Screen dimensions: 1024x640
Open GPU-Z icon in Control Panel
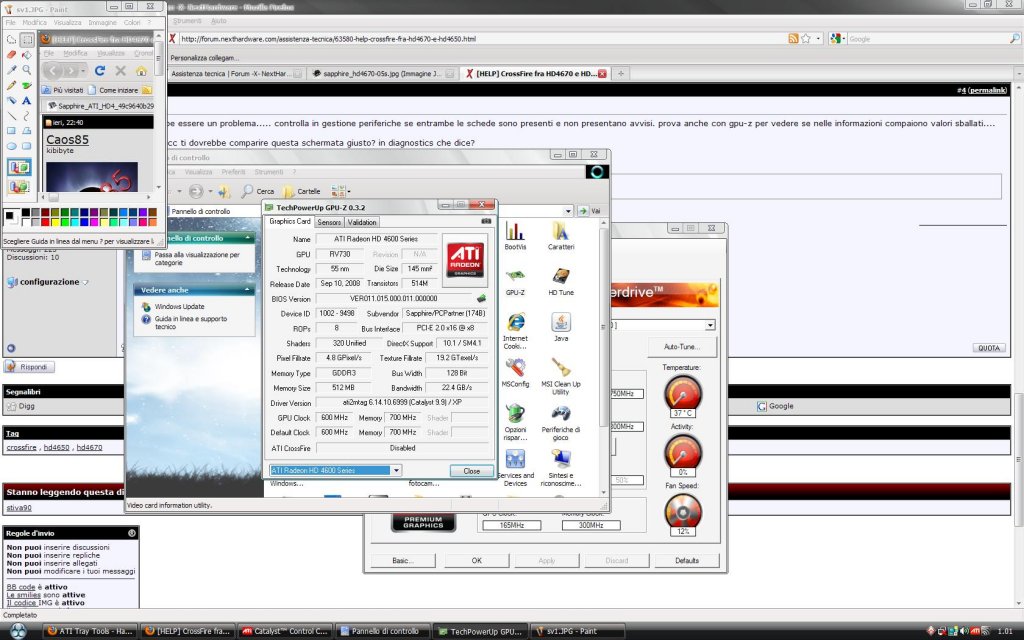tap(515, 281)
